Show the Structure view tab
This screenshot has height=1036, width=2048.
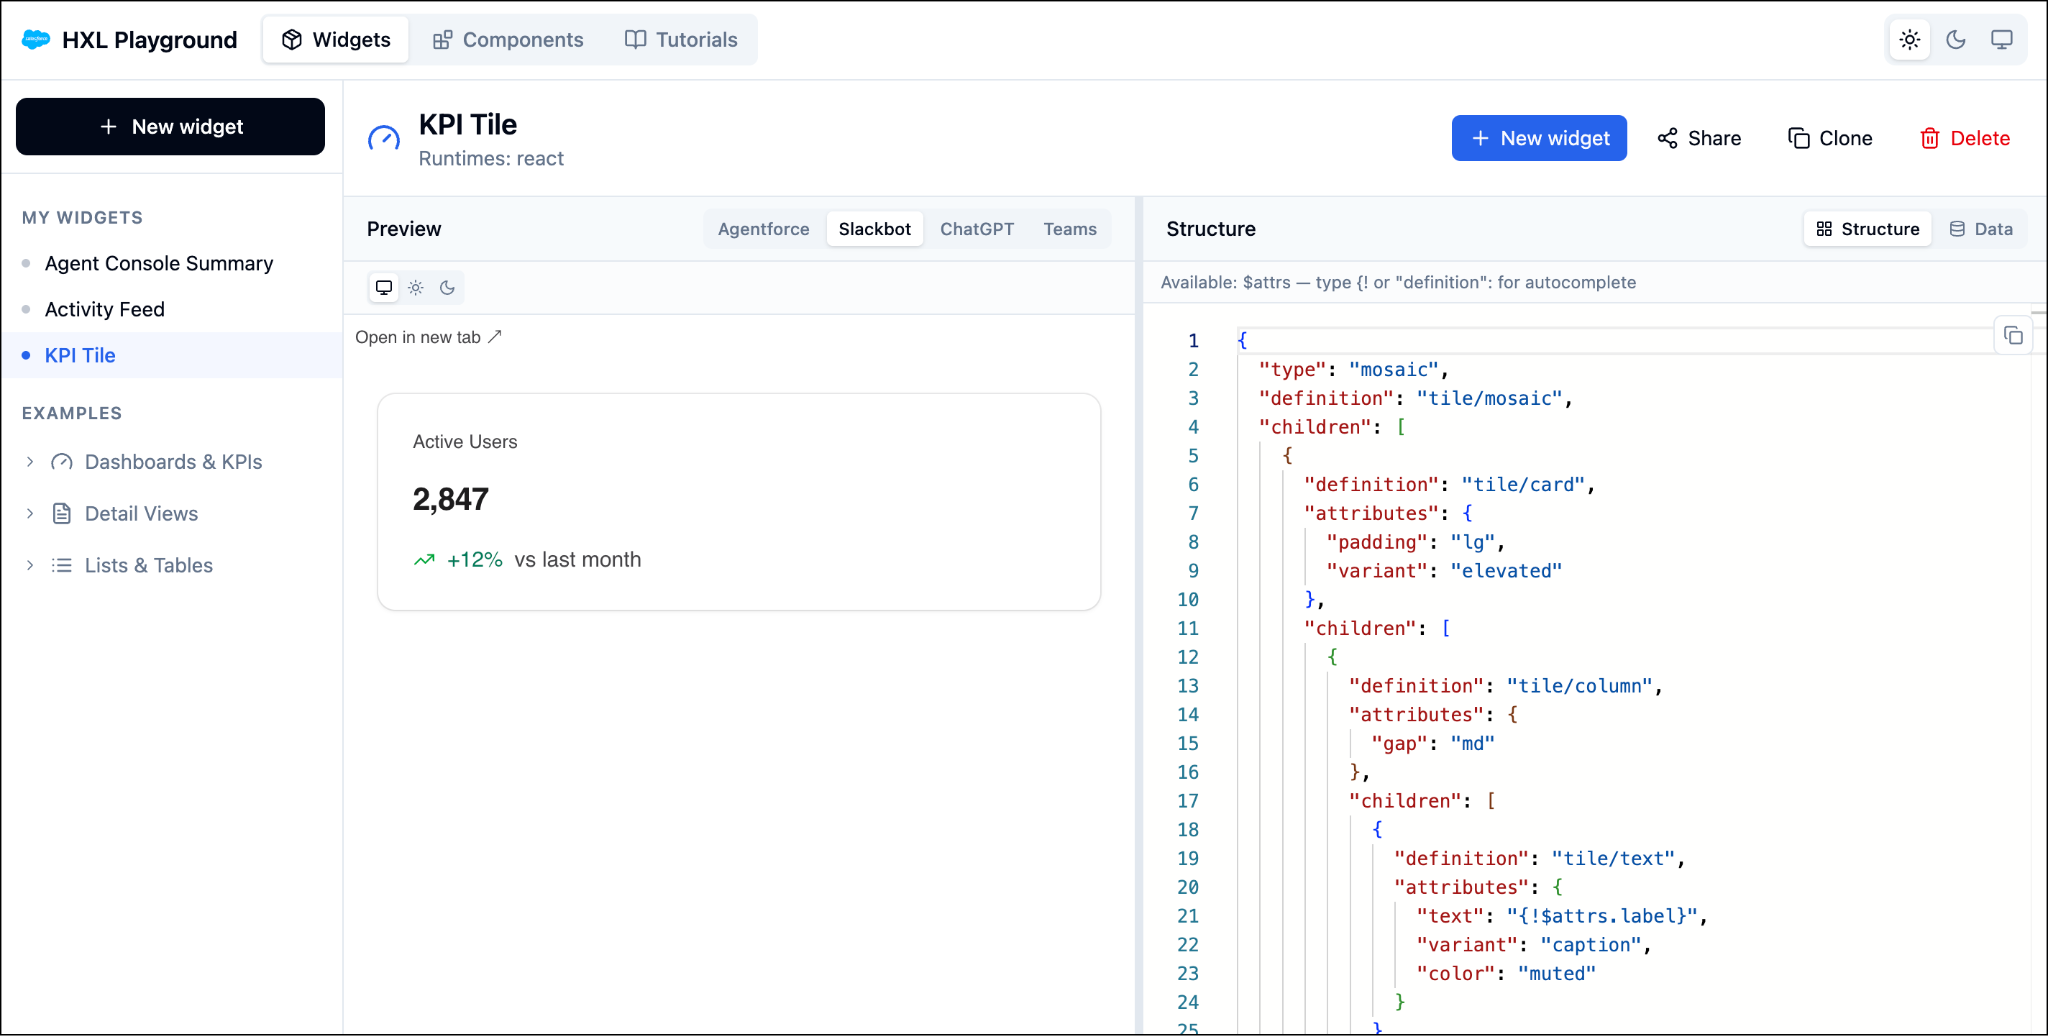1868,229
